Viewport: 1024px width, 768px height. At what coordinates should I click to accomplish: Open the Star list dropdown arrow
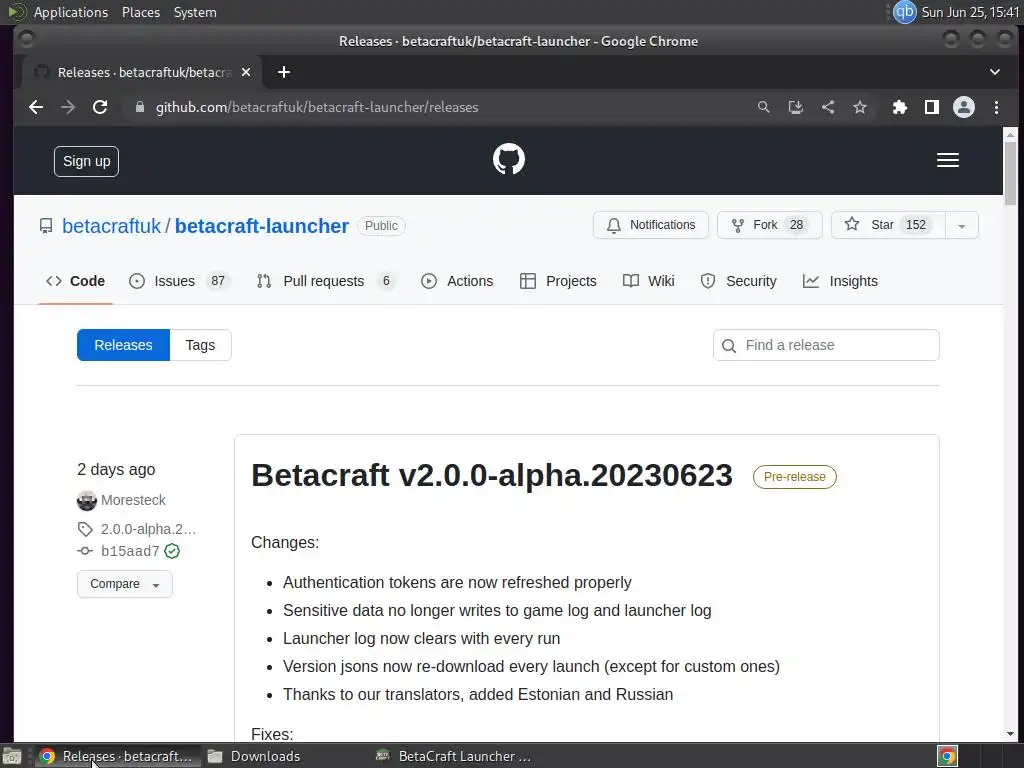coord(961,225)
